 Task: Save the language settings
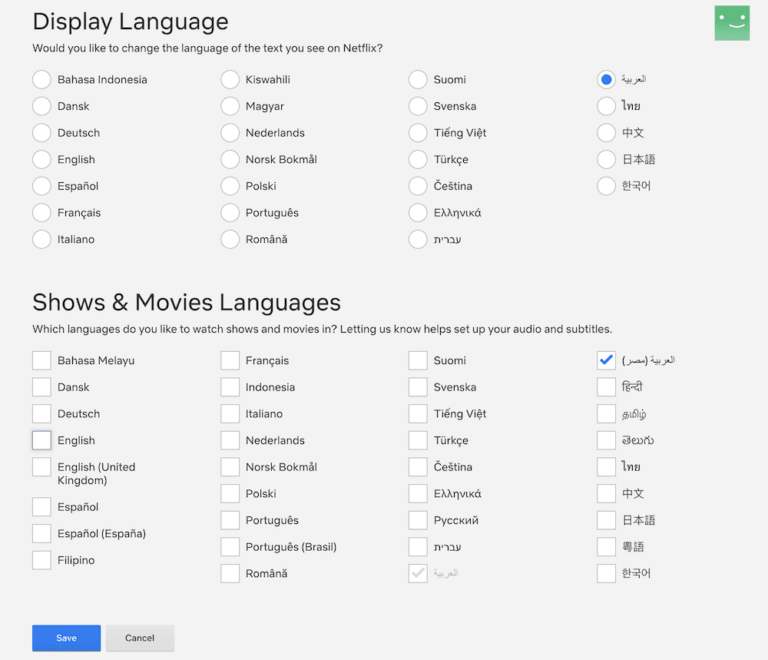(x=67, y=638)
